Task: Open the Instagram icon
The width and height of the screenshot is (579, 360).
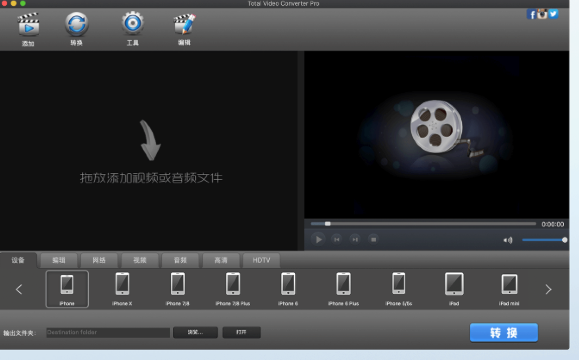Action: [x=542, y=14]
